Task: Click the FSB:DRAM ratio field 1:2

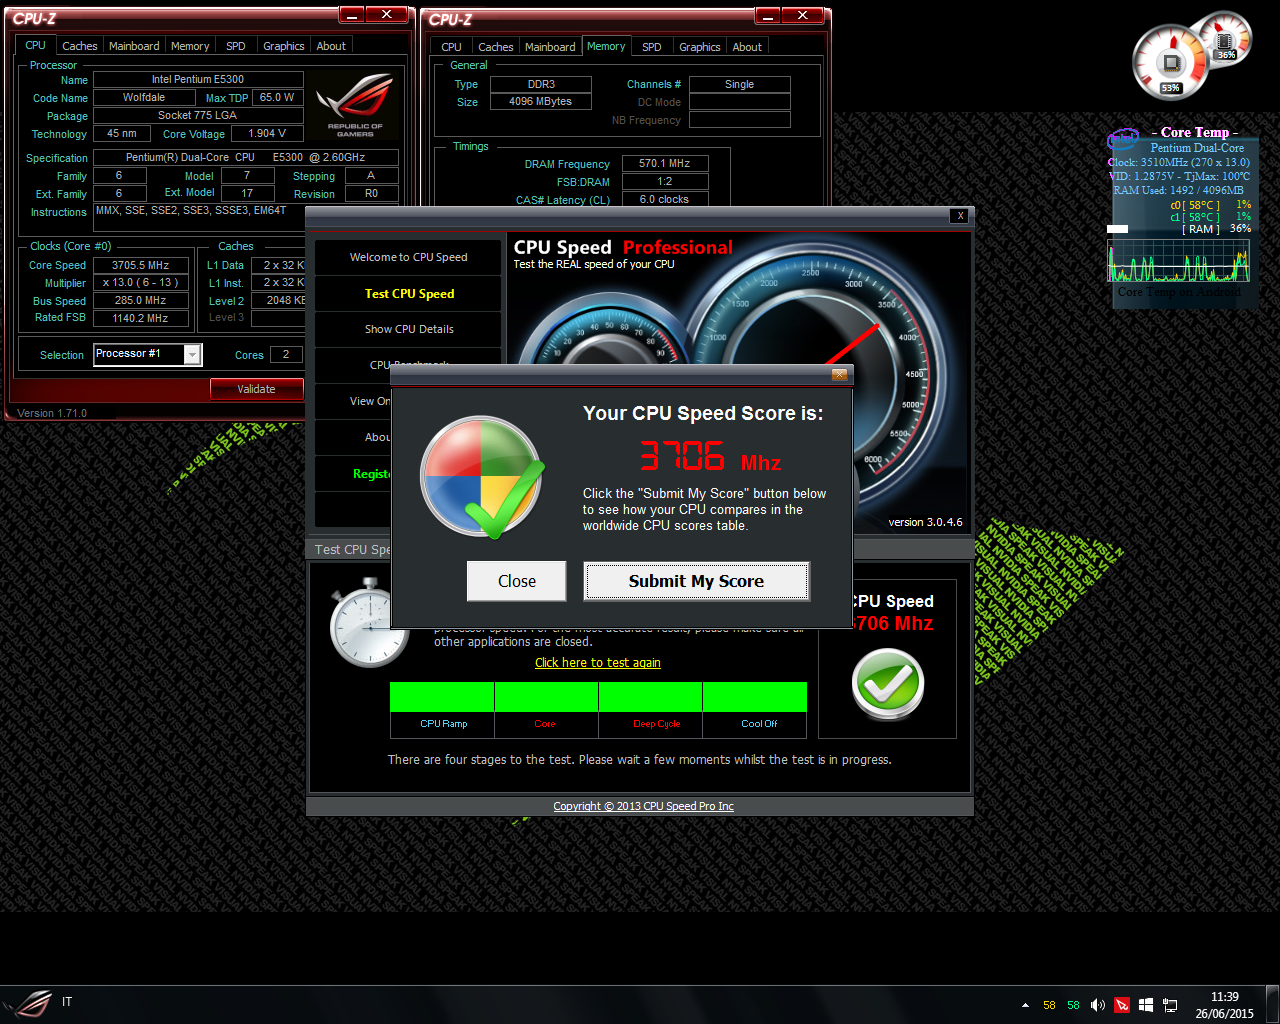Action: coord(665,181)
